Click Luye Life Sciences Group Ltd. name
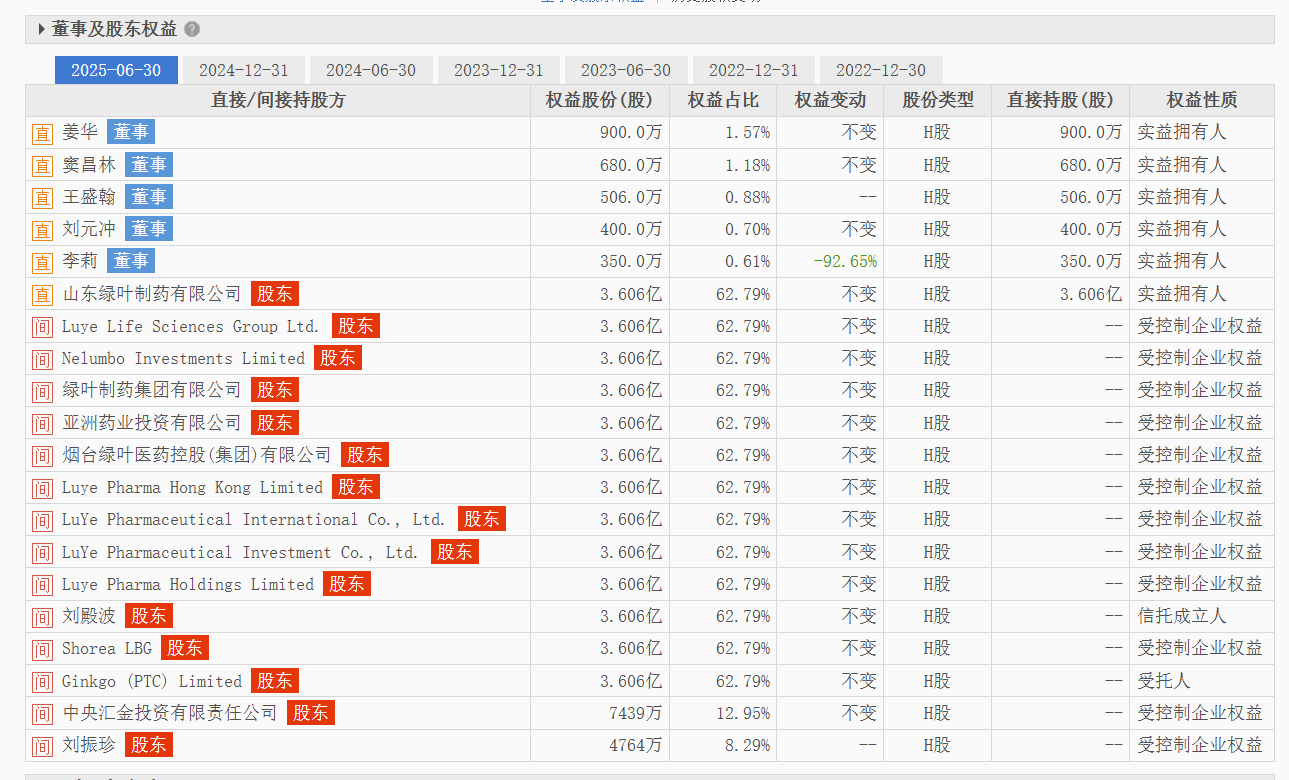This screenshot has height=780, width=1289. point(191,326)
